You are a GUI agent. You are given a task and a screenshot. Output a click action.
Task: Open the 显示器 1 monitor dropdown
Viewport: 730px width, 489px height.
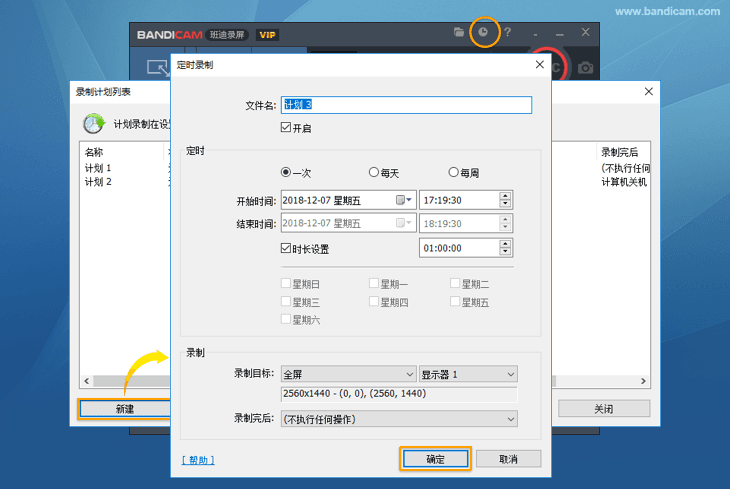468,374
